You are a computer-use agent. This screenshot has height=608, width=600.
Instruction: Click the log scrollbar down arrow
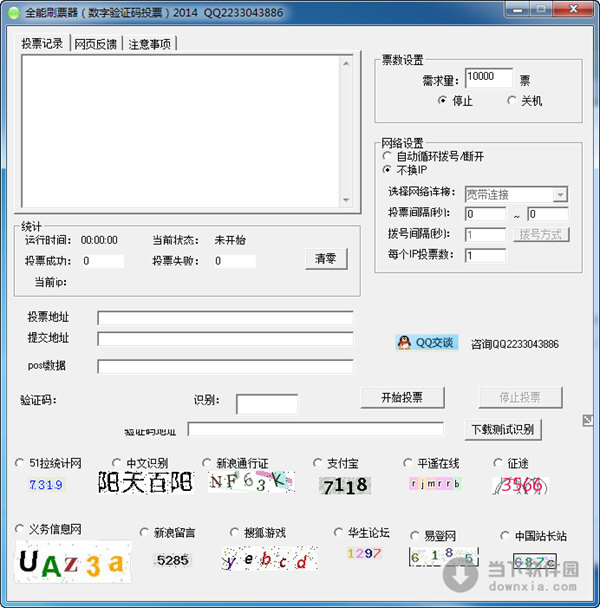346,200
